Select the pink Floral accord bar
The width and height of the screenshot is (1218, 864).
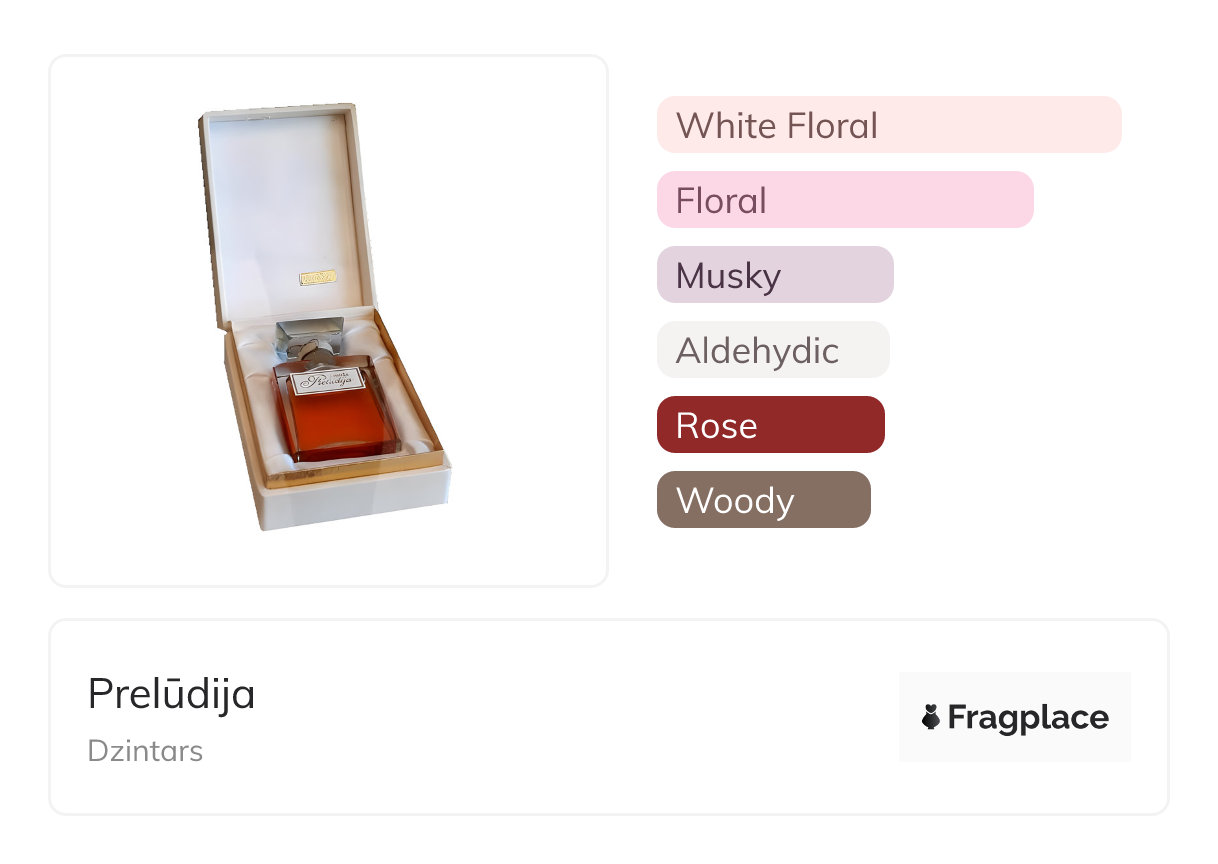click(x=844, y=200)
